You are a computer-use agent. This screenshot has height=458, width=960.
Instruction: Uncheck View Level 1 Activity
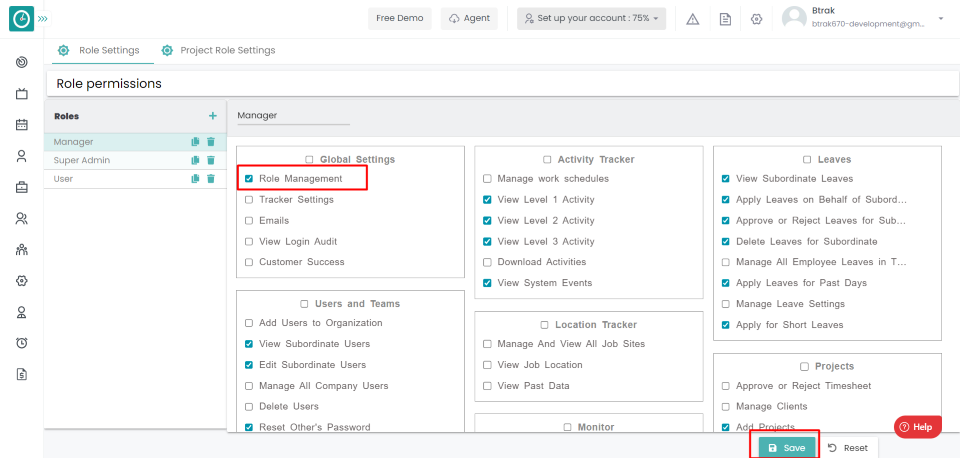tap(487, 200)
